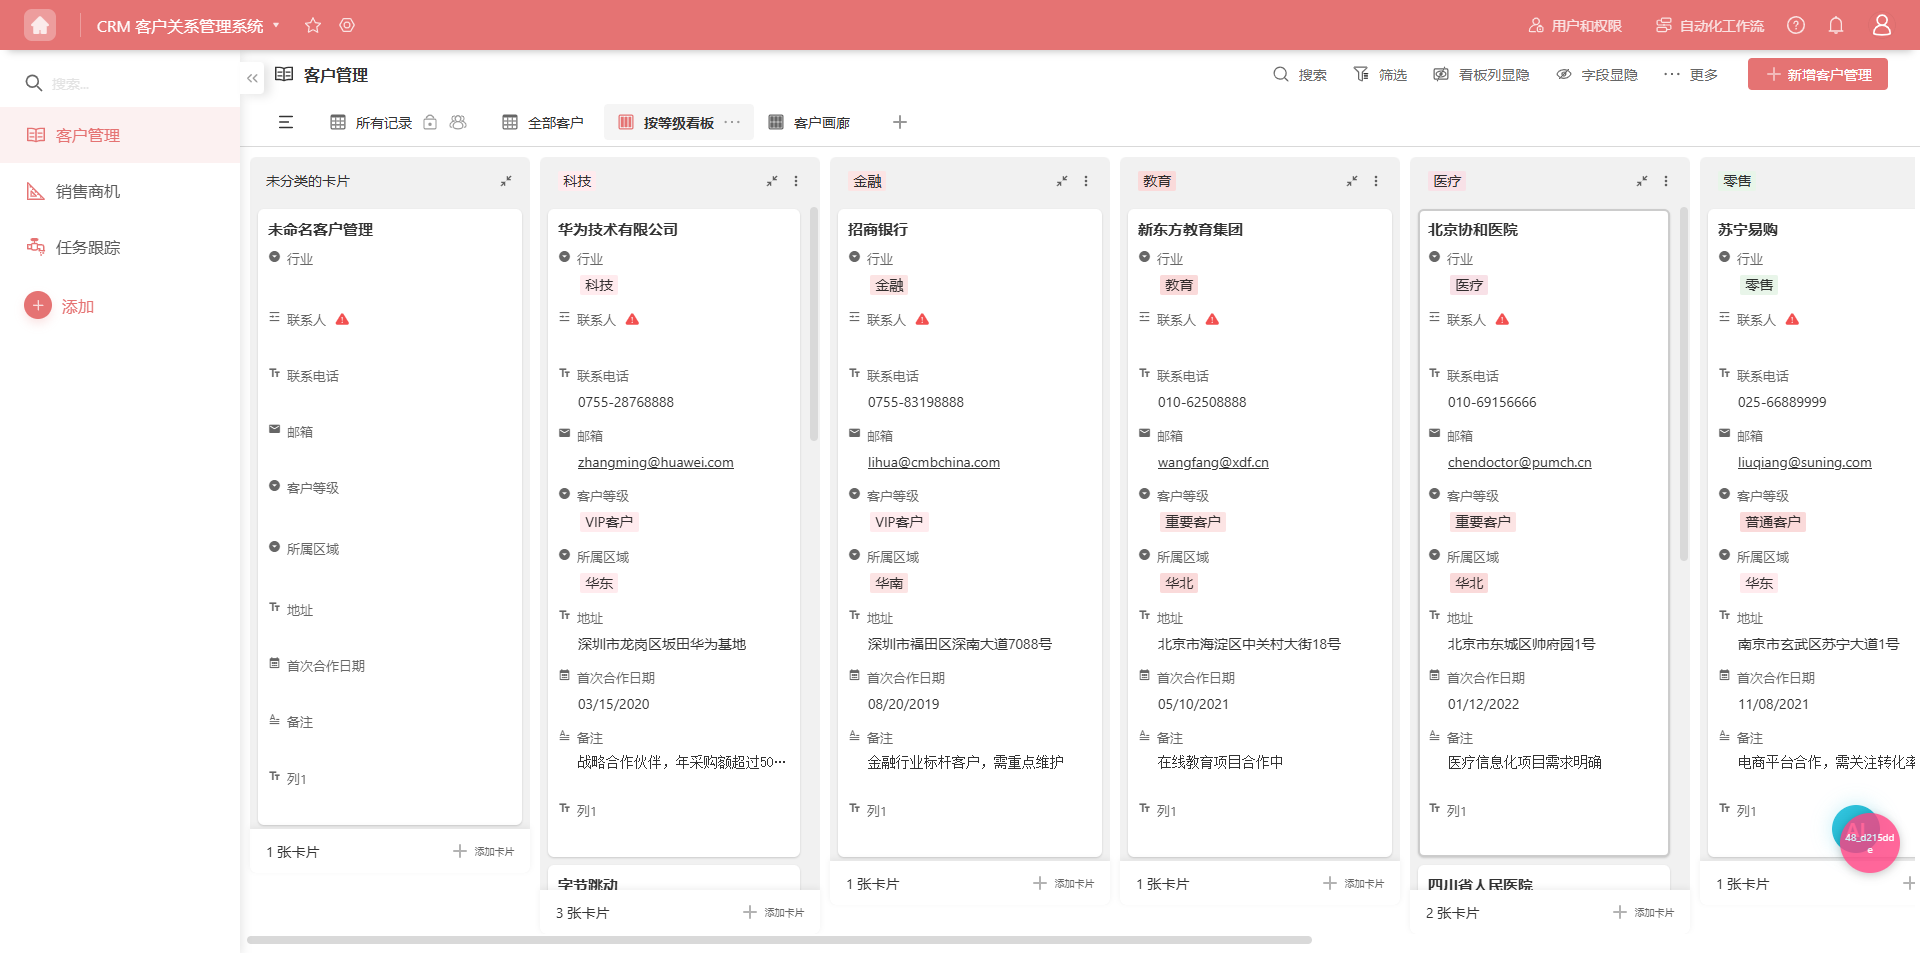Open 金融 column more options menu
1920x953 pixels.
(1086, 181)
